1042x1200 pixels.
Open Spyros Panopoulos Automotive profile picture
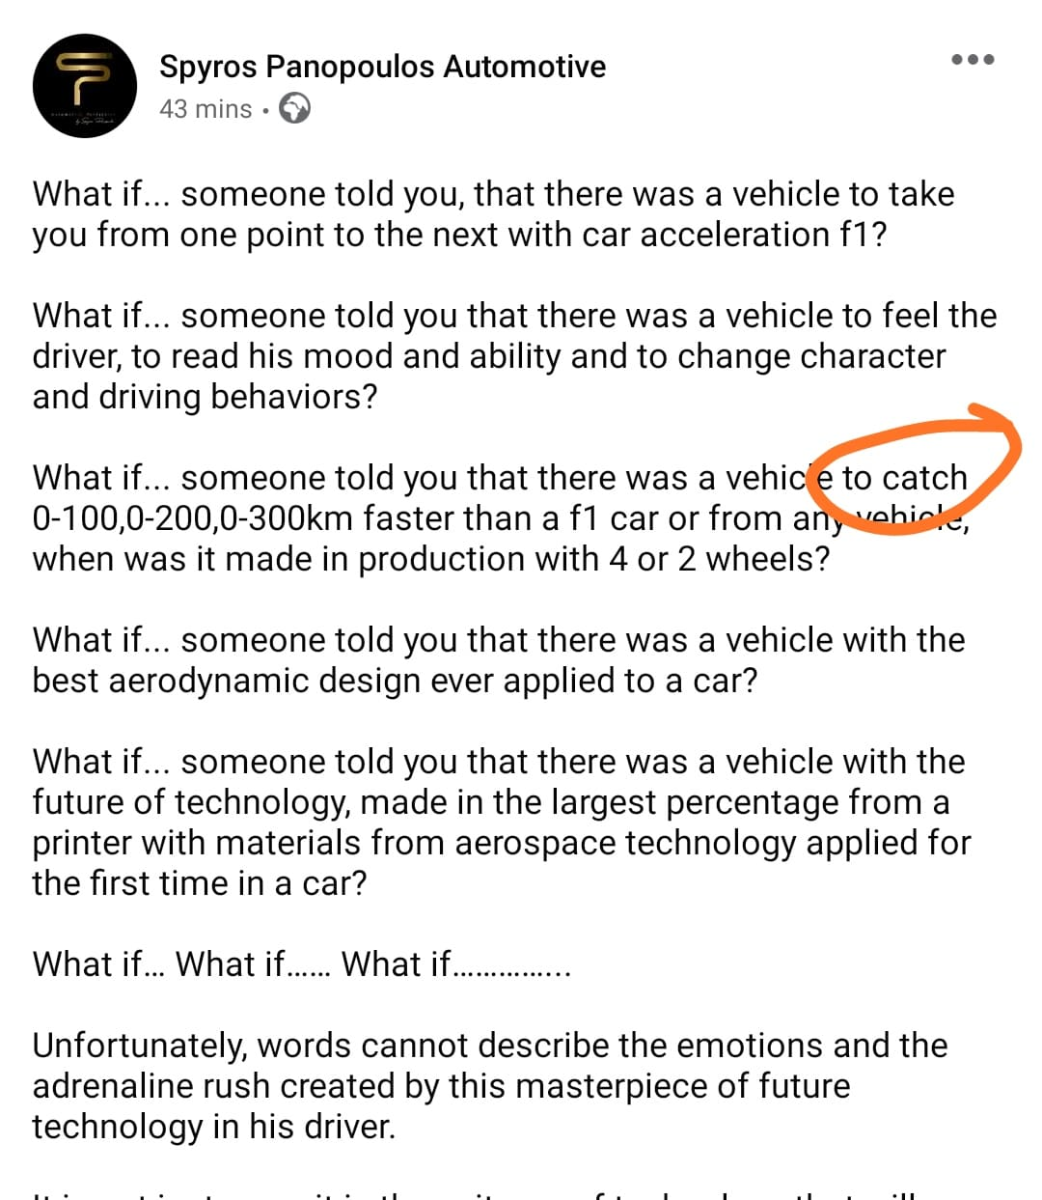point(85,86)
